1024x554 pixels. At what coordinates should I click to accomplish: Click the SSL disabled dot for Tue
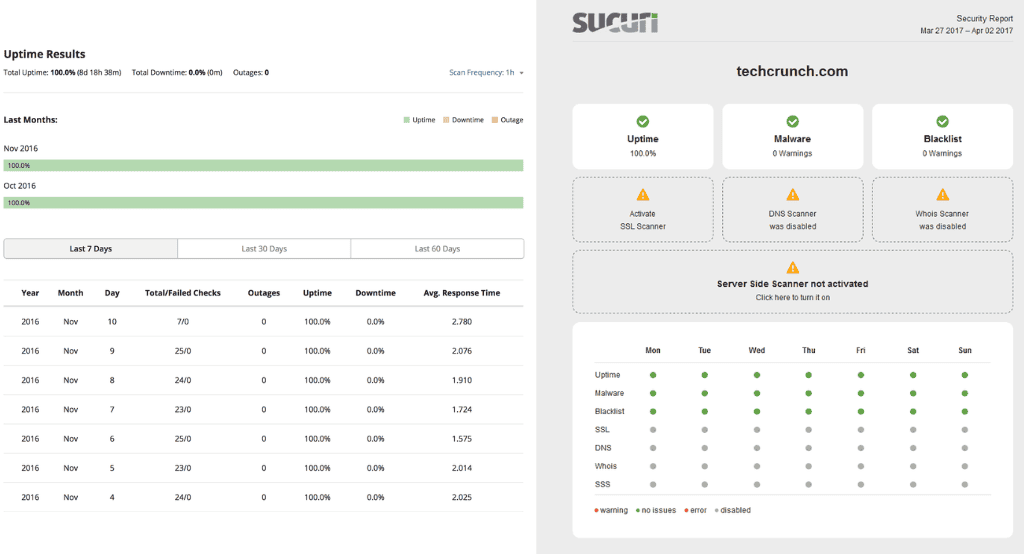pyautogui.click(x=704, y=430)
